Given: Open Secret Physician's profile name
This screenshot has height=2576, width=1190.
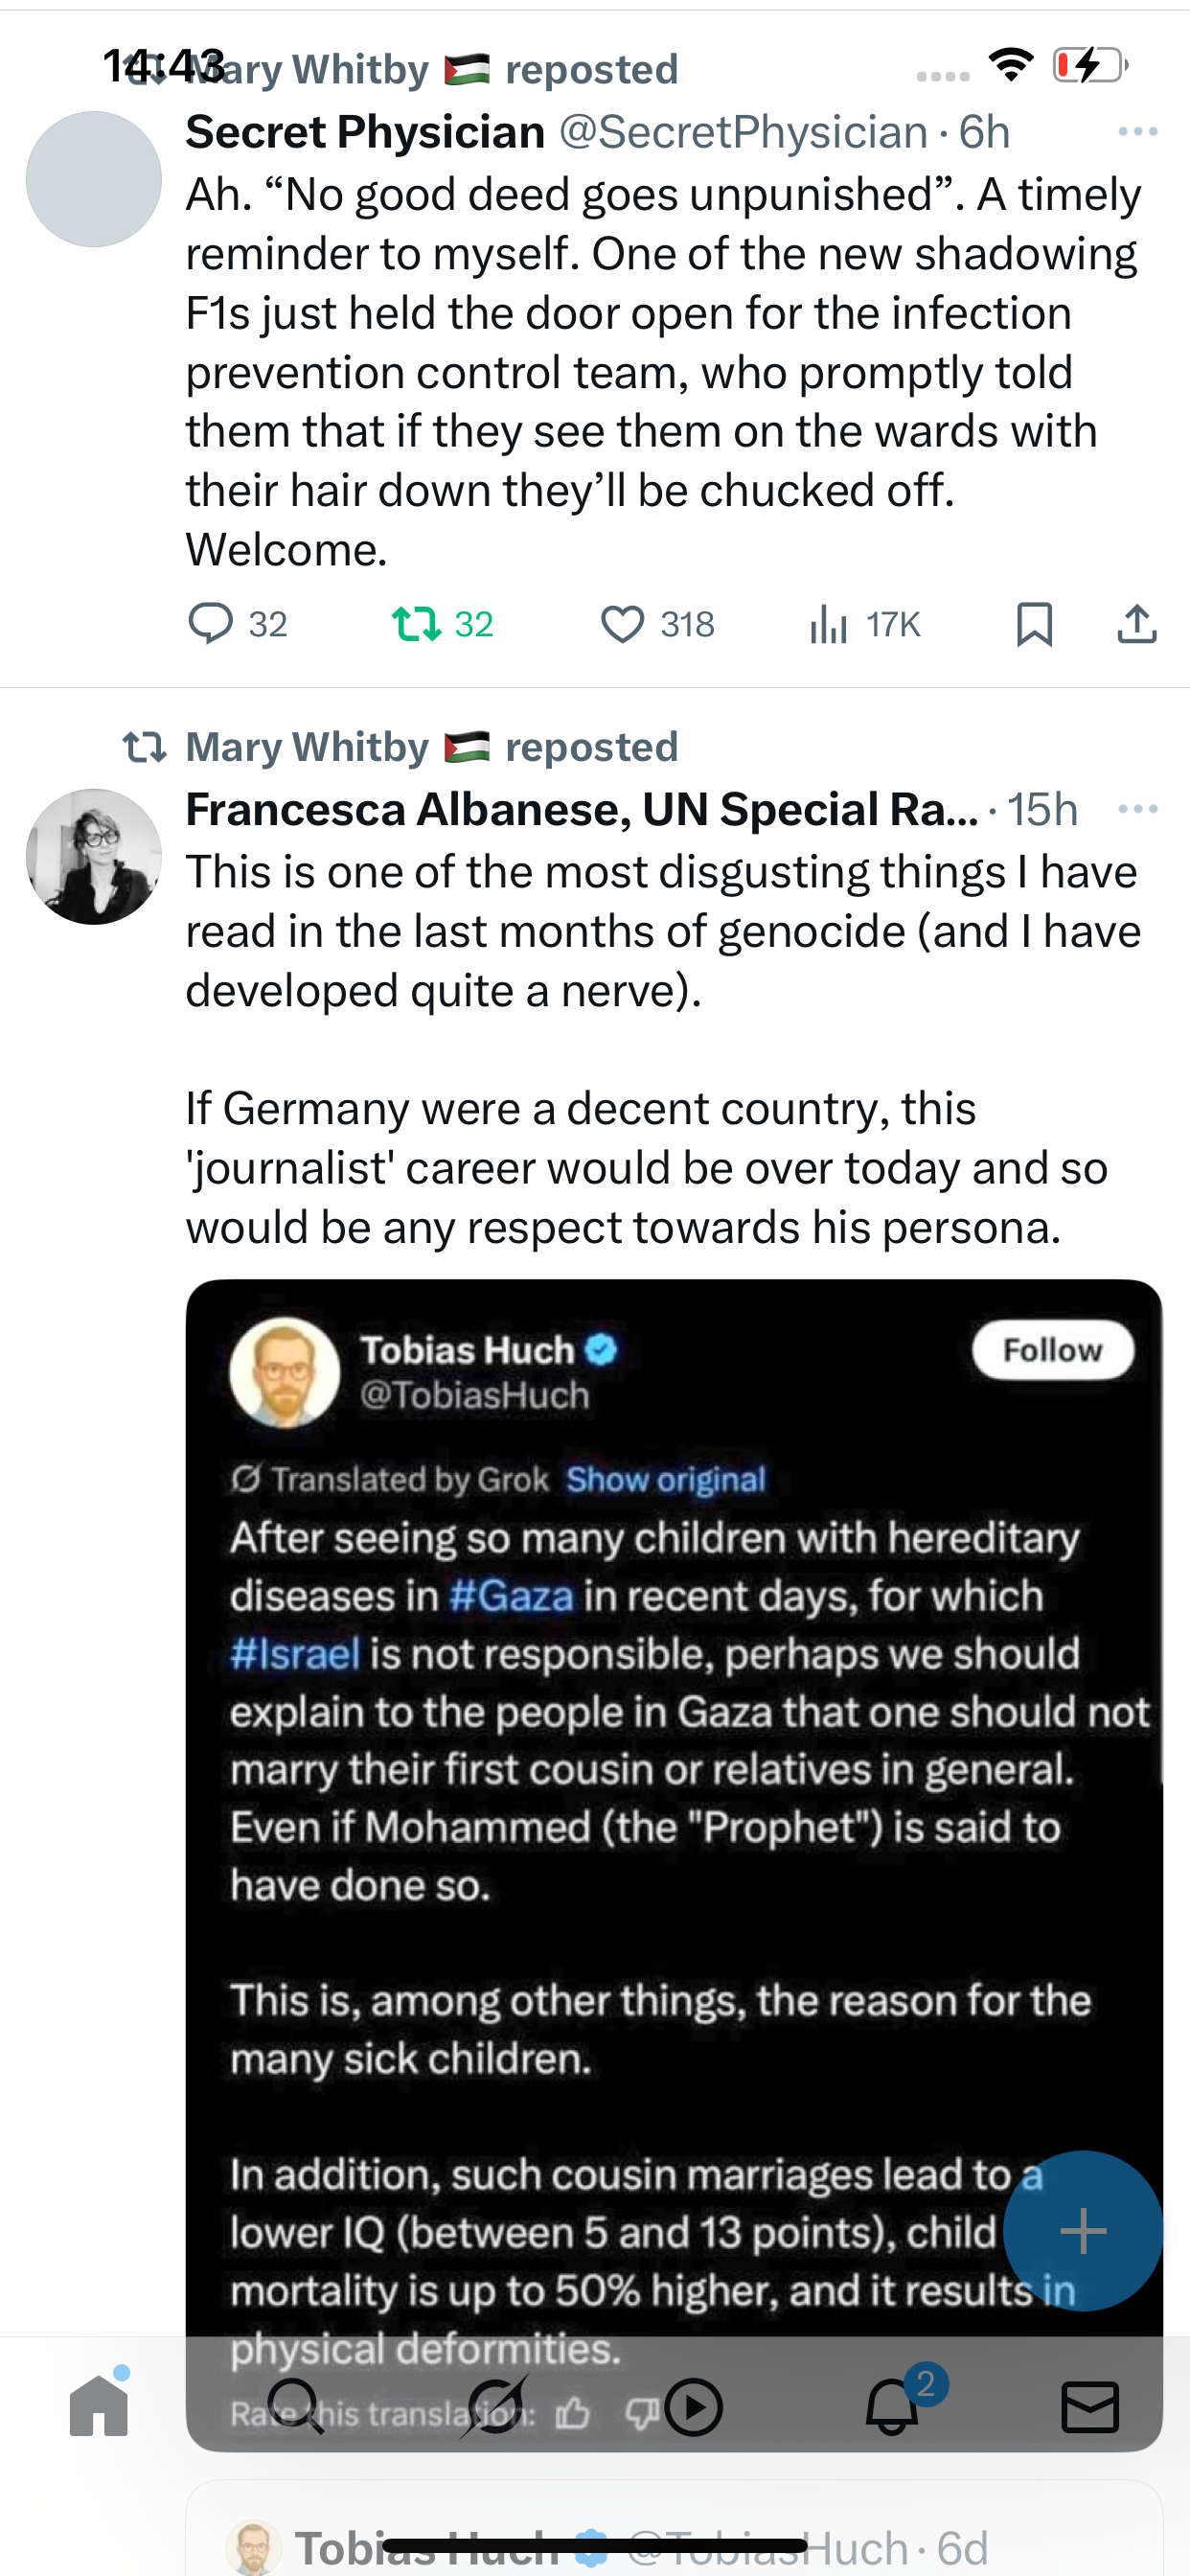Looking at the screenshot, I should pos(365,132).
